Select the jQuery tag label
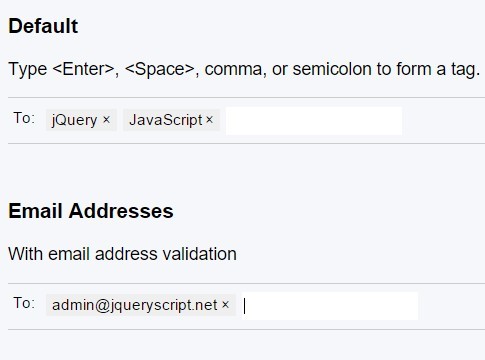 click(x=74, y=120)
